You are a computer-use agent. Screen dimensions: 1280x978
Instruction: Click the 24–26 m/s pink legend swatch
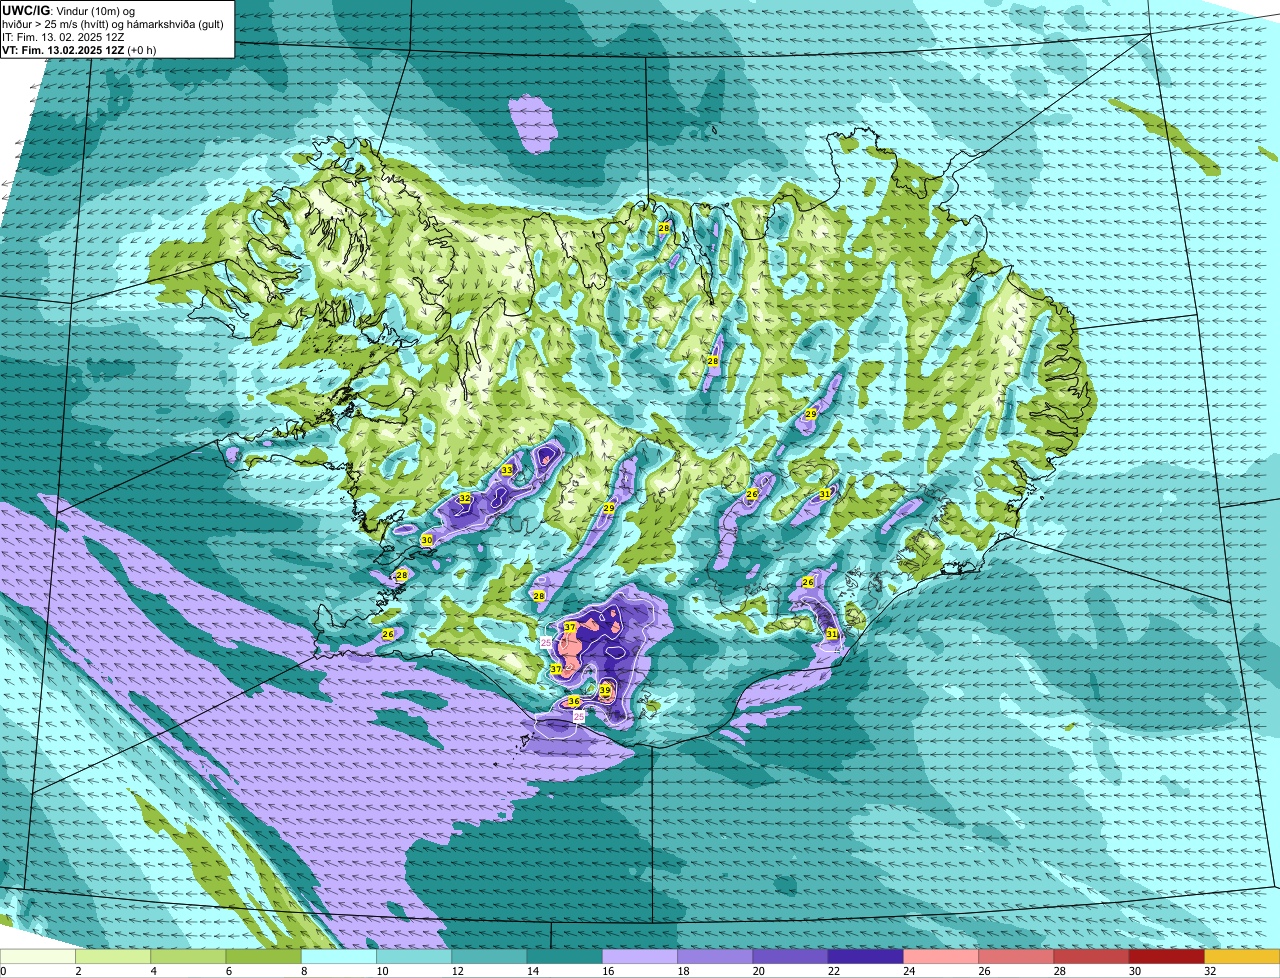(x=941, y=956)
